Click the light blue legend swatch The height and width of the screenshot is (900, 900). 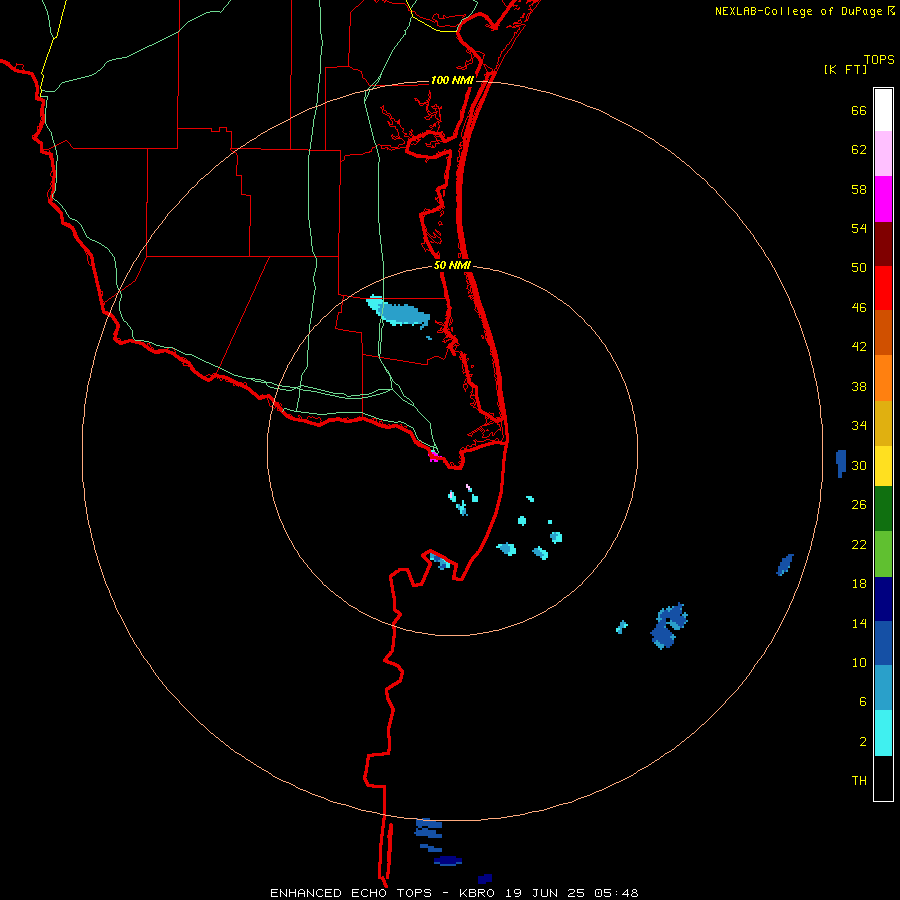[x=883, y=688]
